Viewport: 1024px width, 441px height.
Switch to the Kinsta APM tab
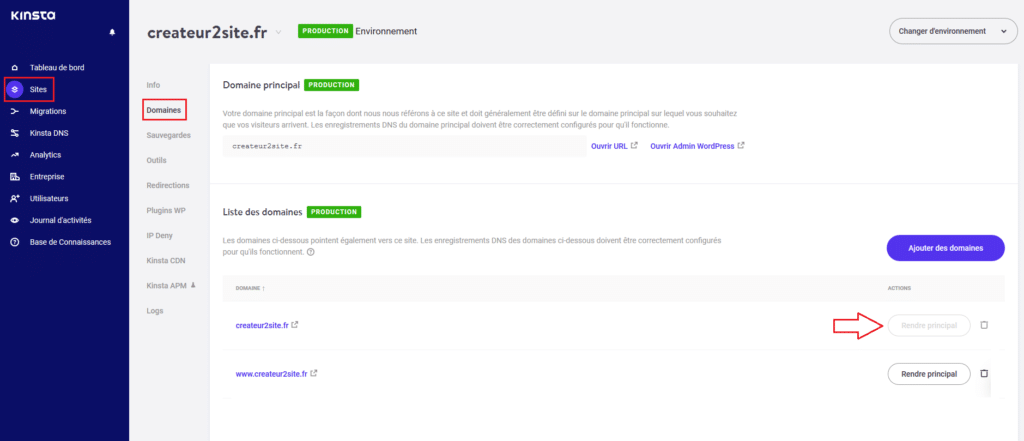click(x=167, y=285)
